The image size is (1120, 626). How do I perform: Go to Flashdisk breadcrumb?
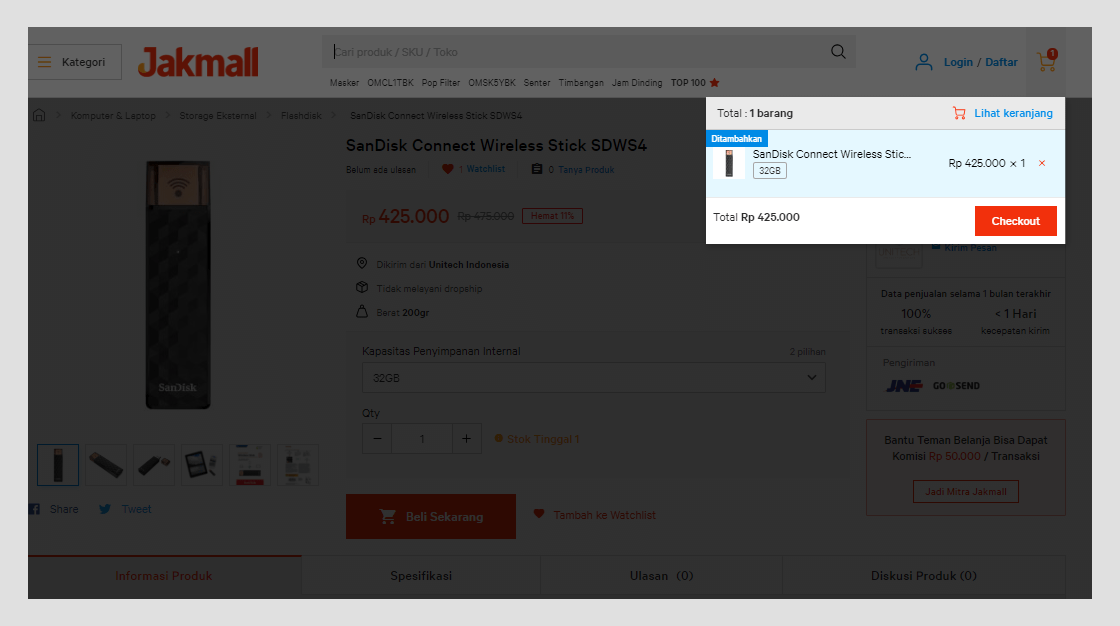tap(301, 116)
